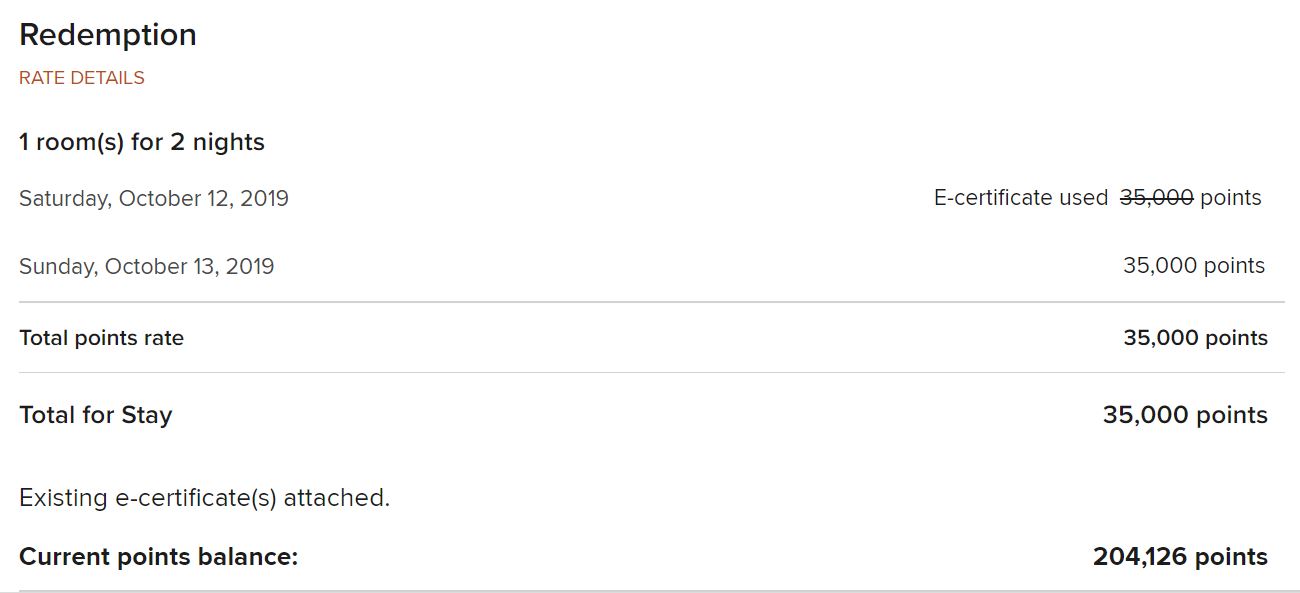Click the Sunday, October 13, 2019 date
This screenshot has height=593, width=1300.
point(146,267)
